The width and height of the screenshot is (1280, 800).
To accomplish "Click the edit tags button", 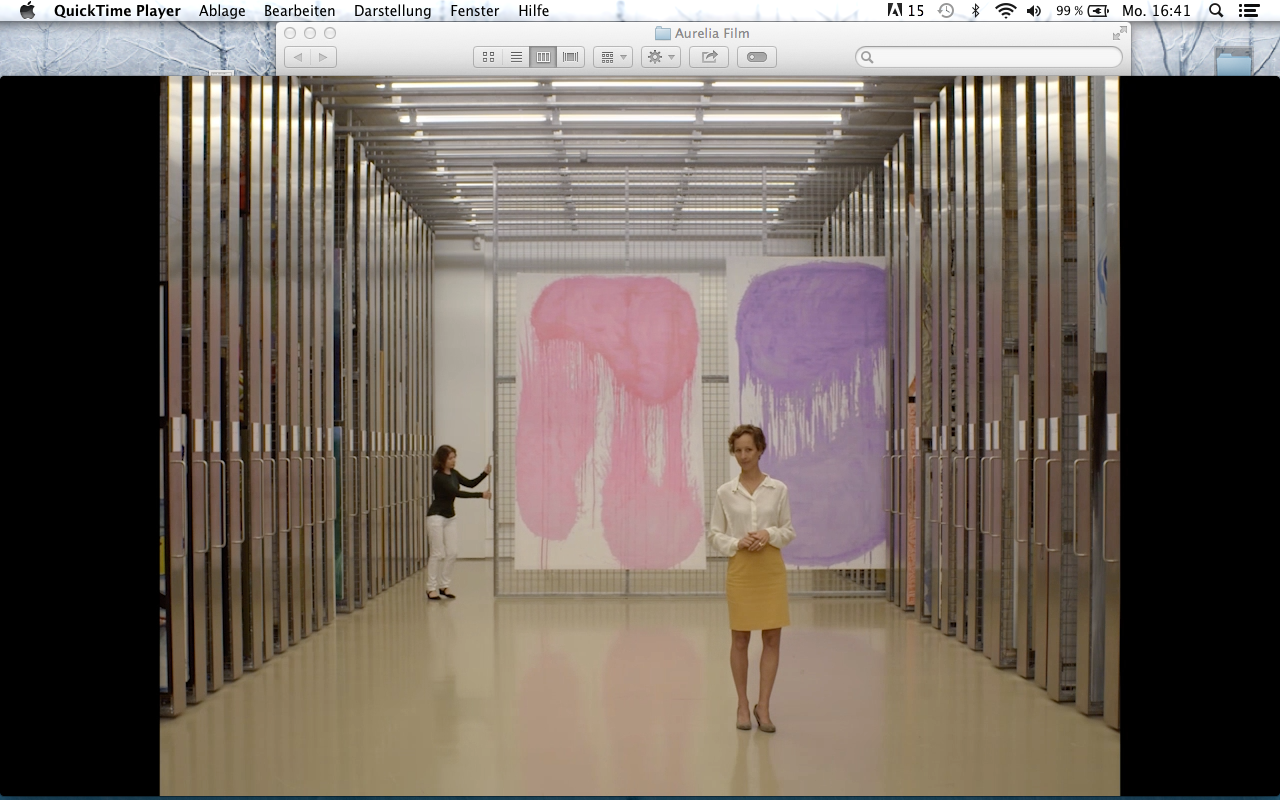I will (x=757, y=57).
